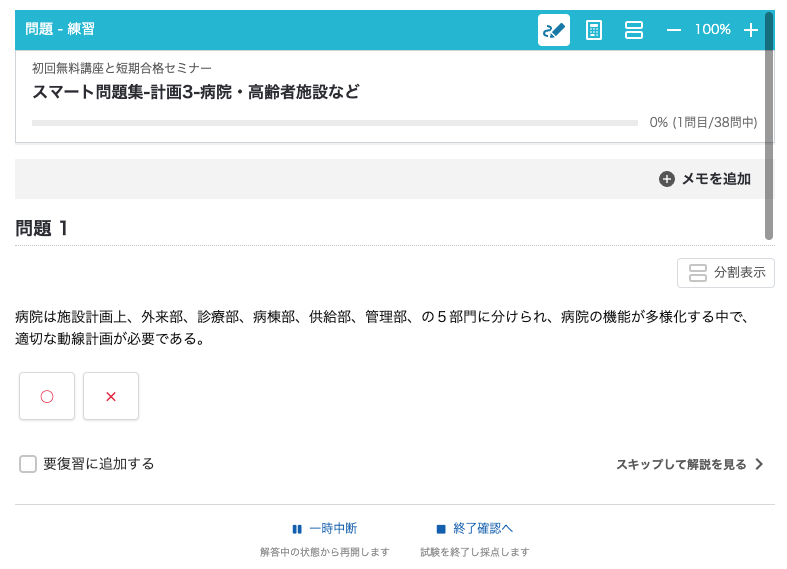
Task: Increase zoom with the plus icon
Action: [751, 30]
